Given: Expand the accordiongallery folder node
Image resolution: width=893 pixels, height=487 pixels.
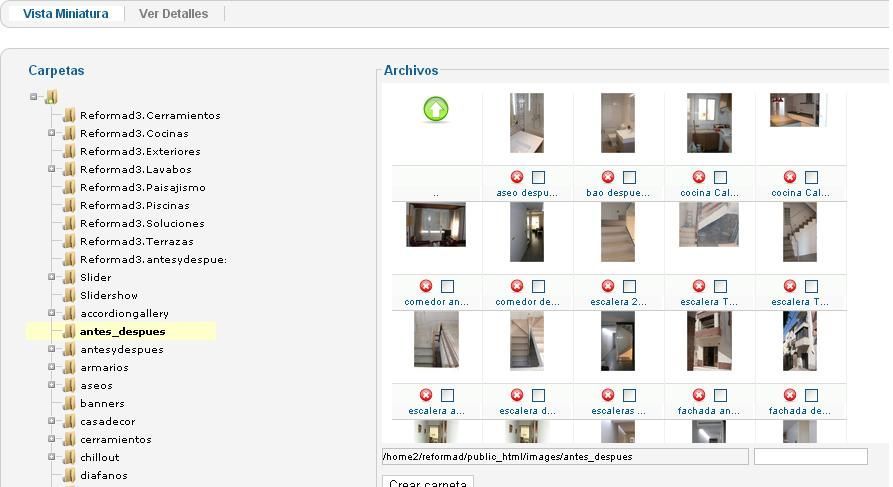Looking at the screenshot, I should (x=52, y=313).
